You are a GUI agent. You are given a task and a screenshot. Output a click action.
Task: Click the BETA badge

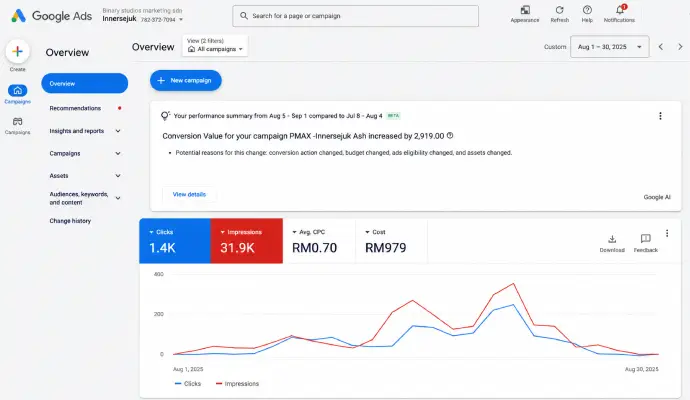click(393, 116)
